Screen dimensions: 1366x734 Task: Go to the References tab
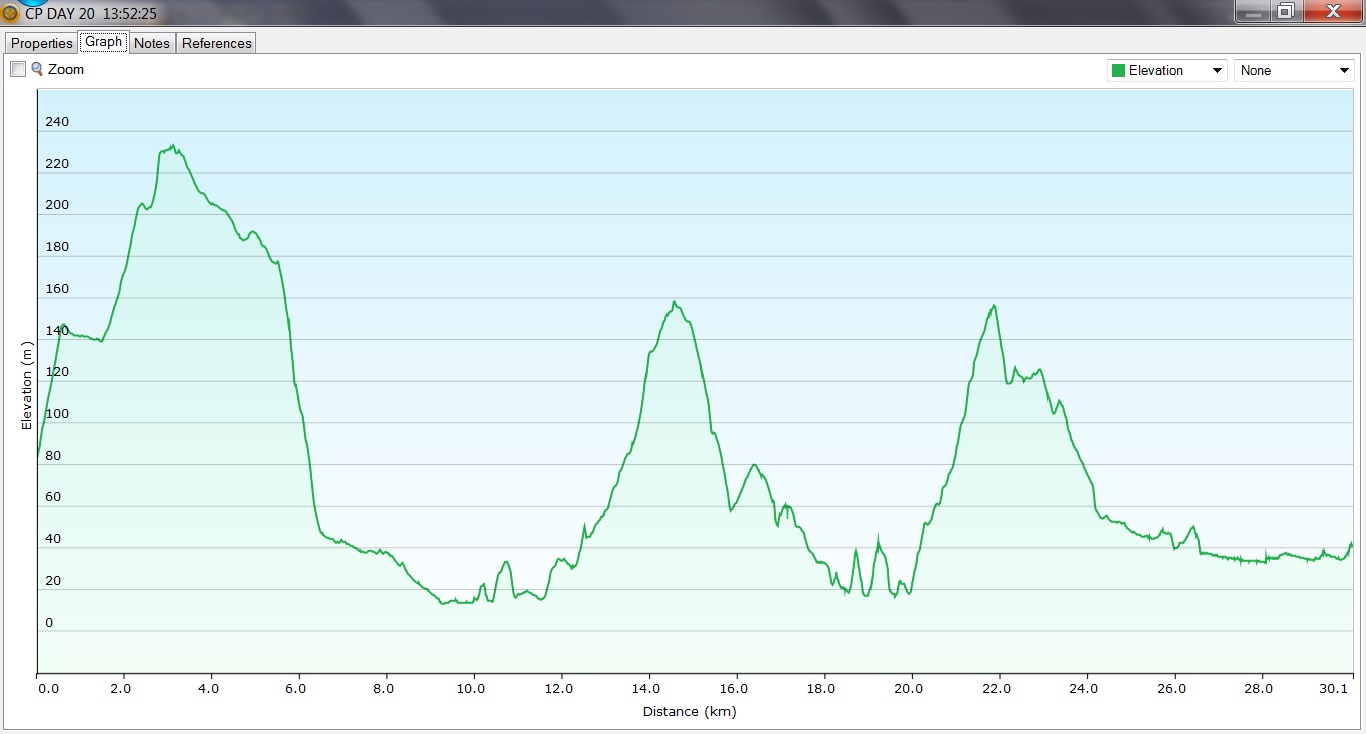[x=216, y=43]
